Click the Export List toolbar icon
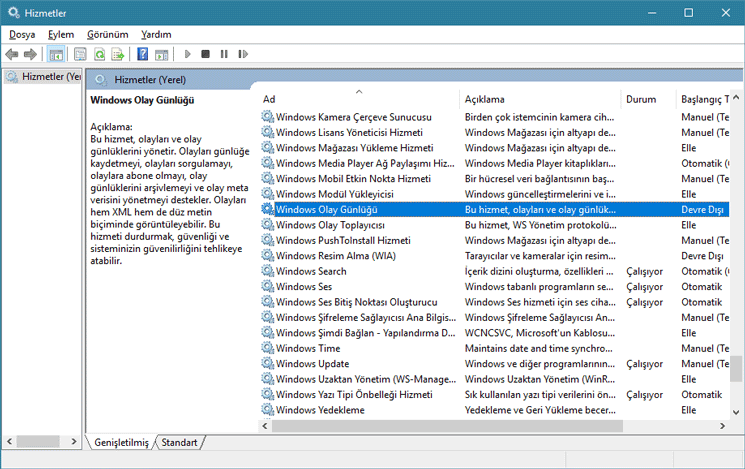Screen dimensions: 745x469 [117, 54]
